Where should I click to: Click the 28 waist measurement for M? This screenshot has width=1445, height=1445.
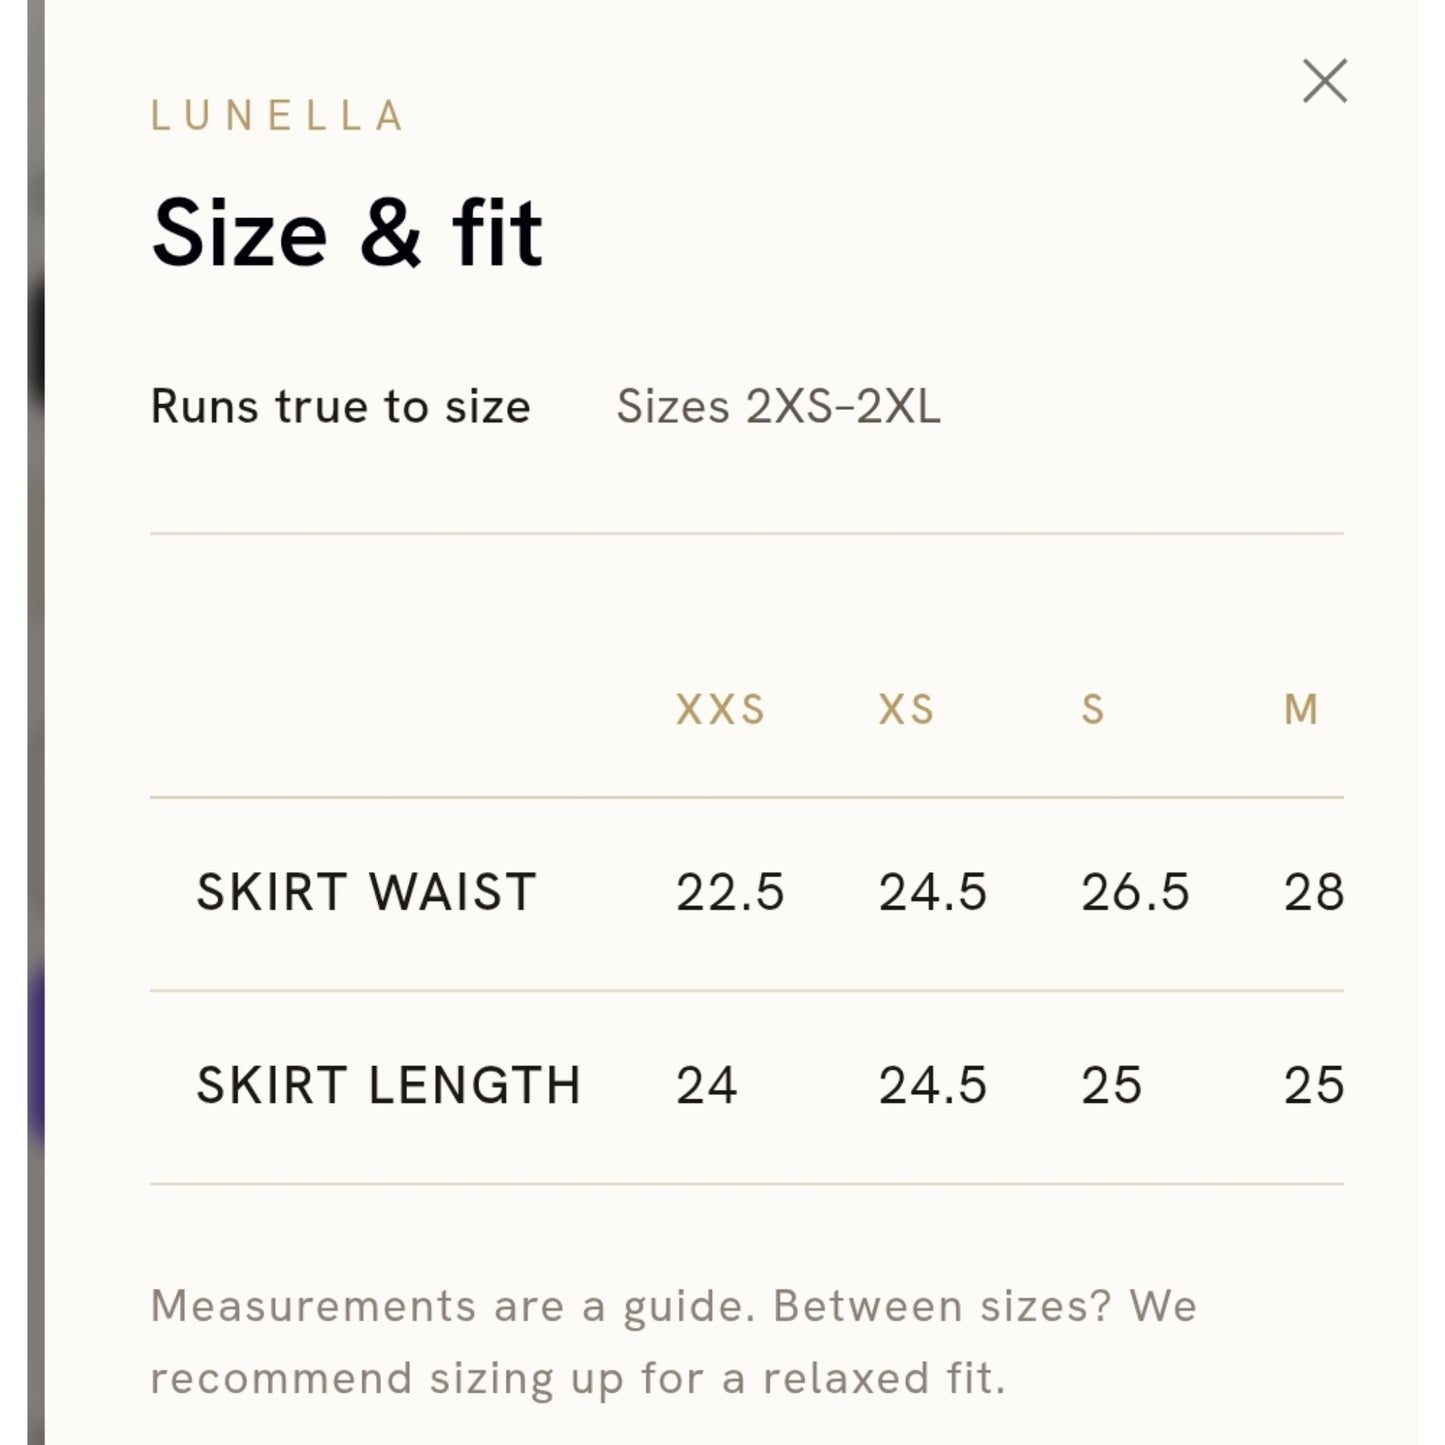coord(1314,892)
